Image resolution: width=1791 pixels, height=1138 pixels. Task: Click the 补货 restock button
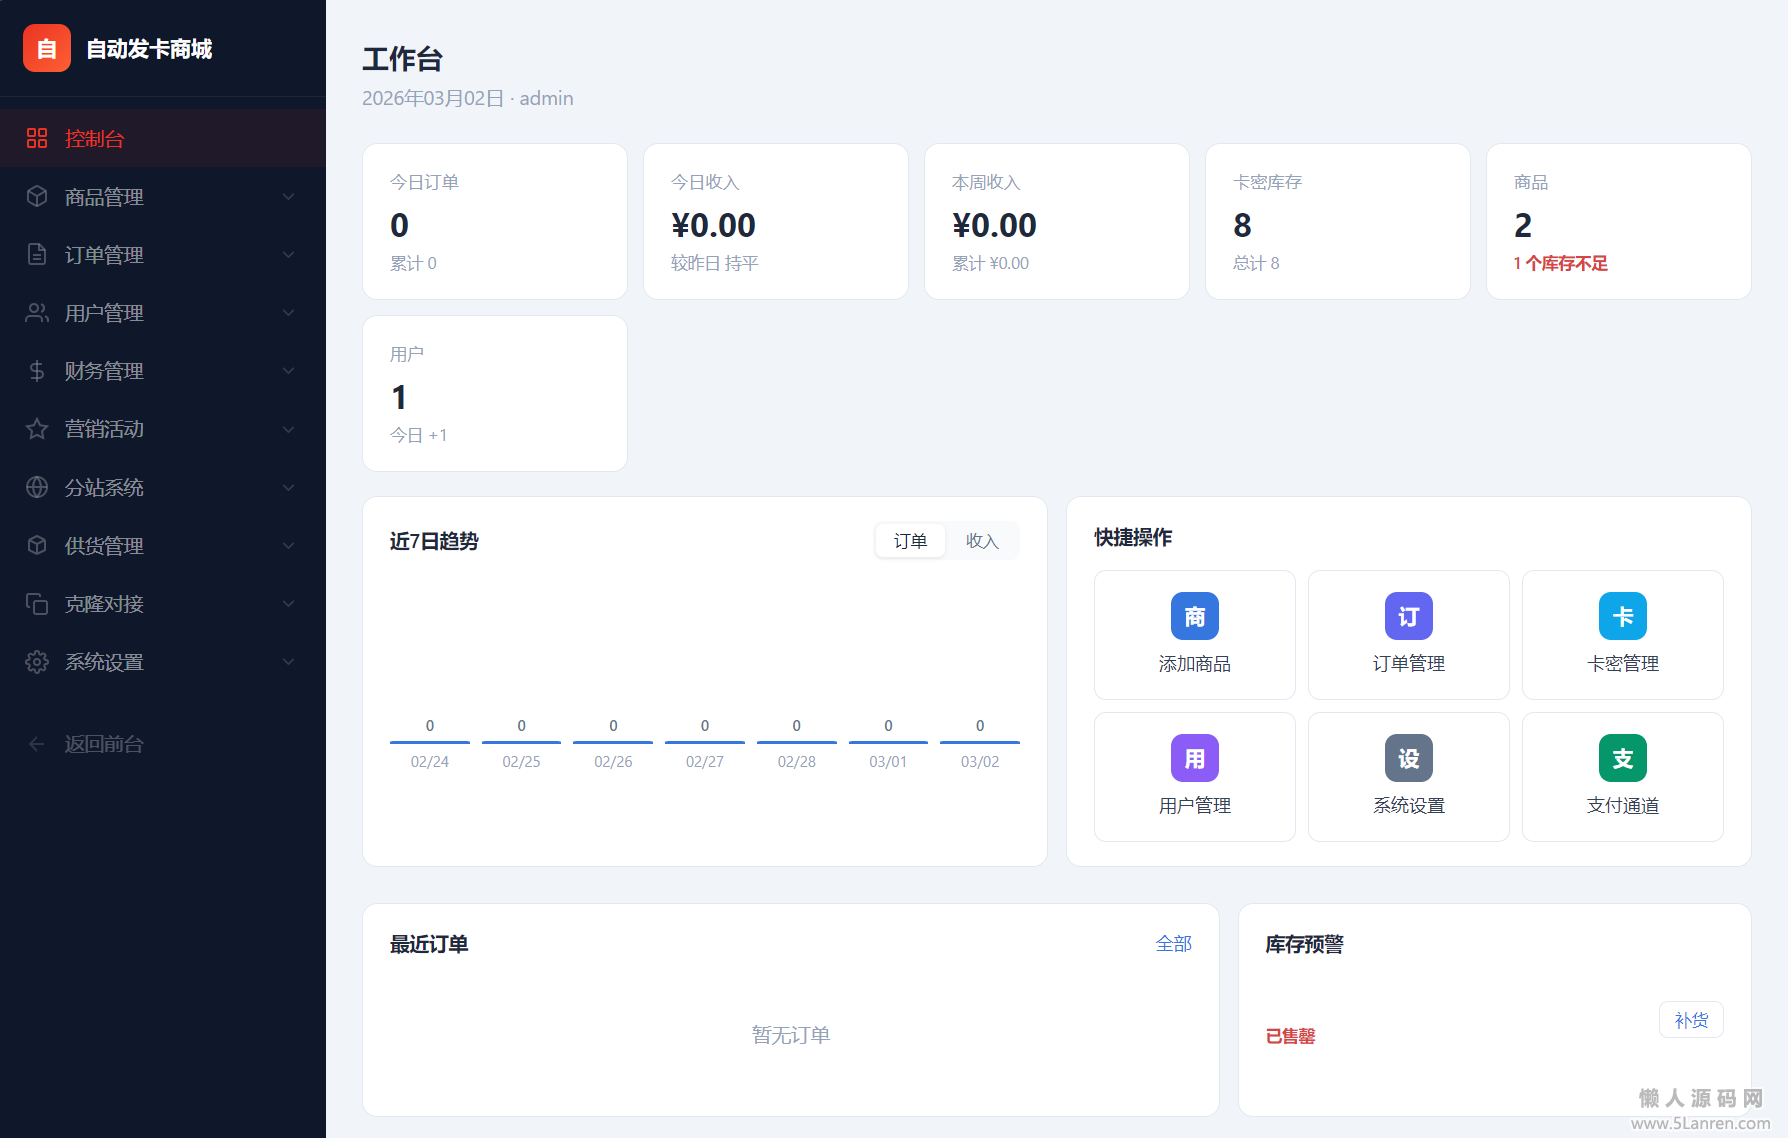[1691, 1020]
